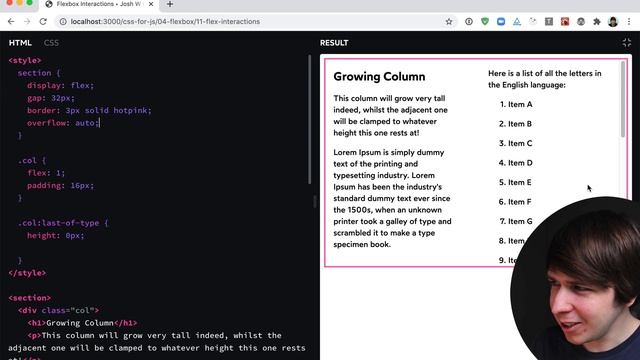Click the "Growing Column" heading in the result

point(379,77)
